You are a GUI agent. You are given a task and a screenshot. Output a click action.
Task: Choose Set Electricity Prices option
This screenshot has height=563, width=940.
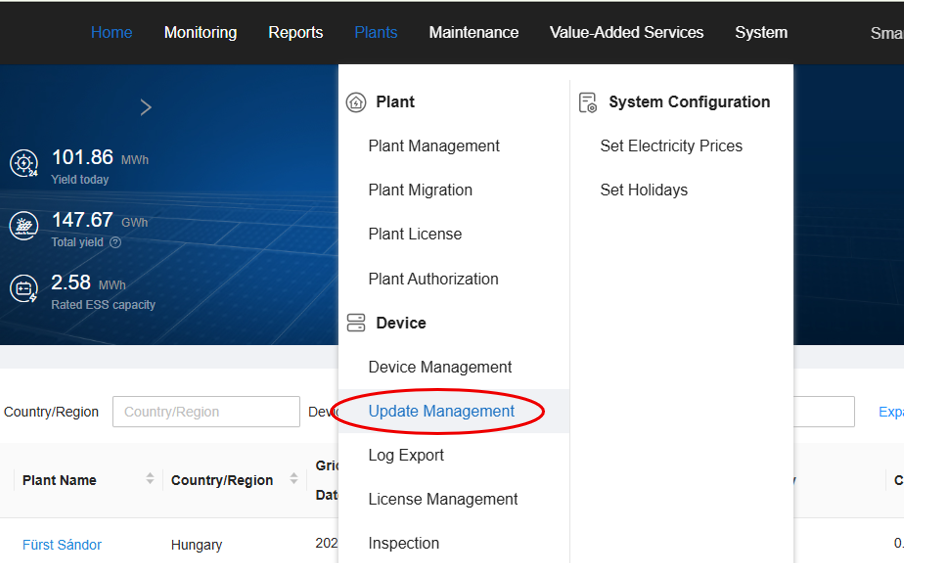671,146
